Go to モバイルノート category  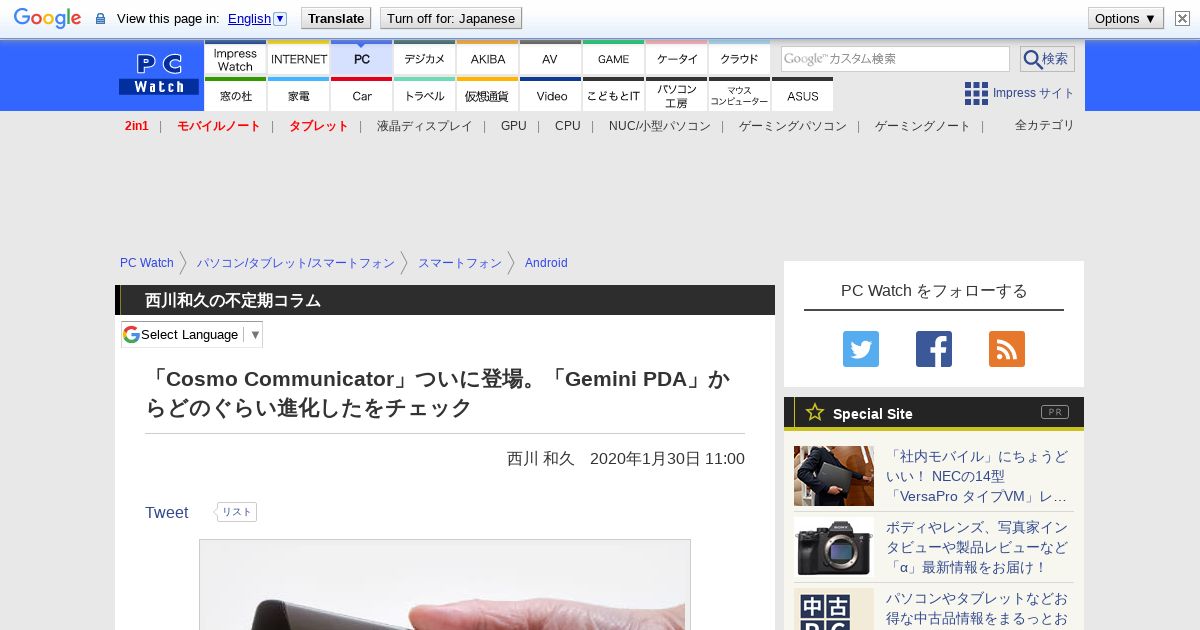click(x=219, y=126)
